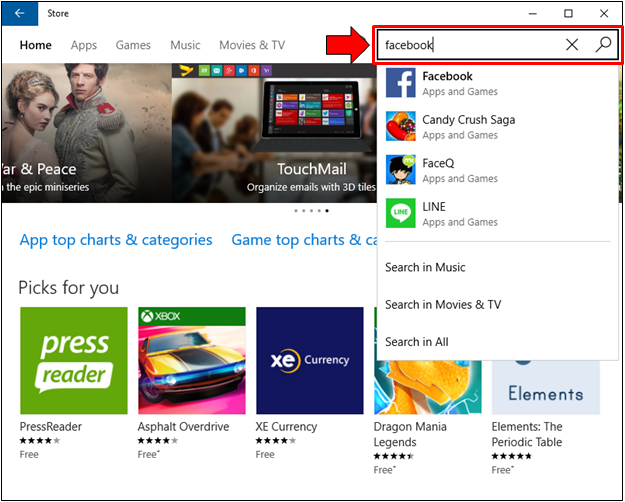Select Search in All option
This screenshot has width=625, height=502.
pos(417,342)
